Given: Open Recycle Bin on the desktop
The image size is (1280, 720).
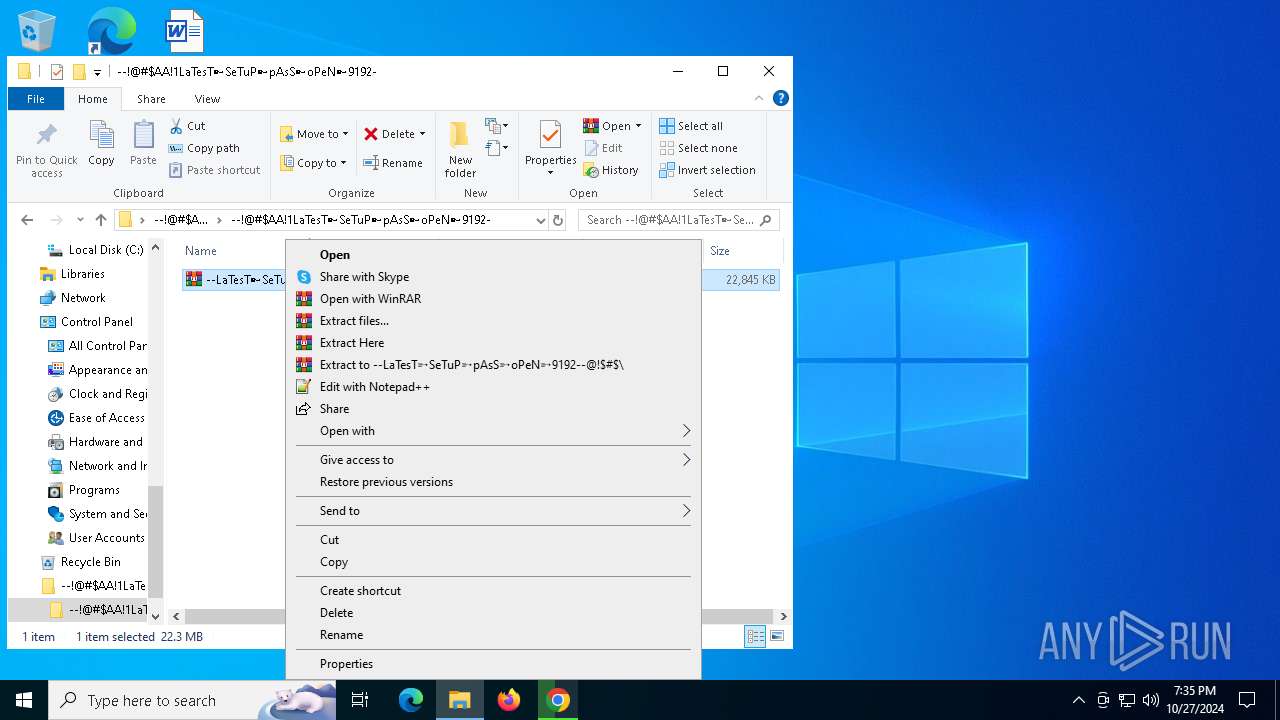Looking at the screenshot, I should pyautogui.click(x=37, y=32).
